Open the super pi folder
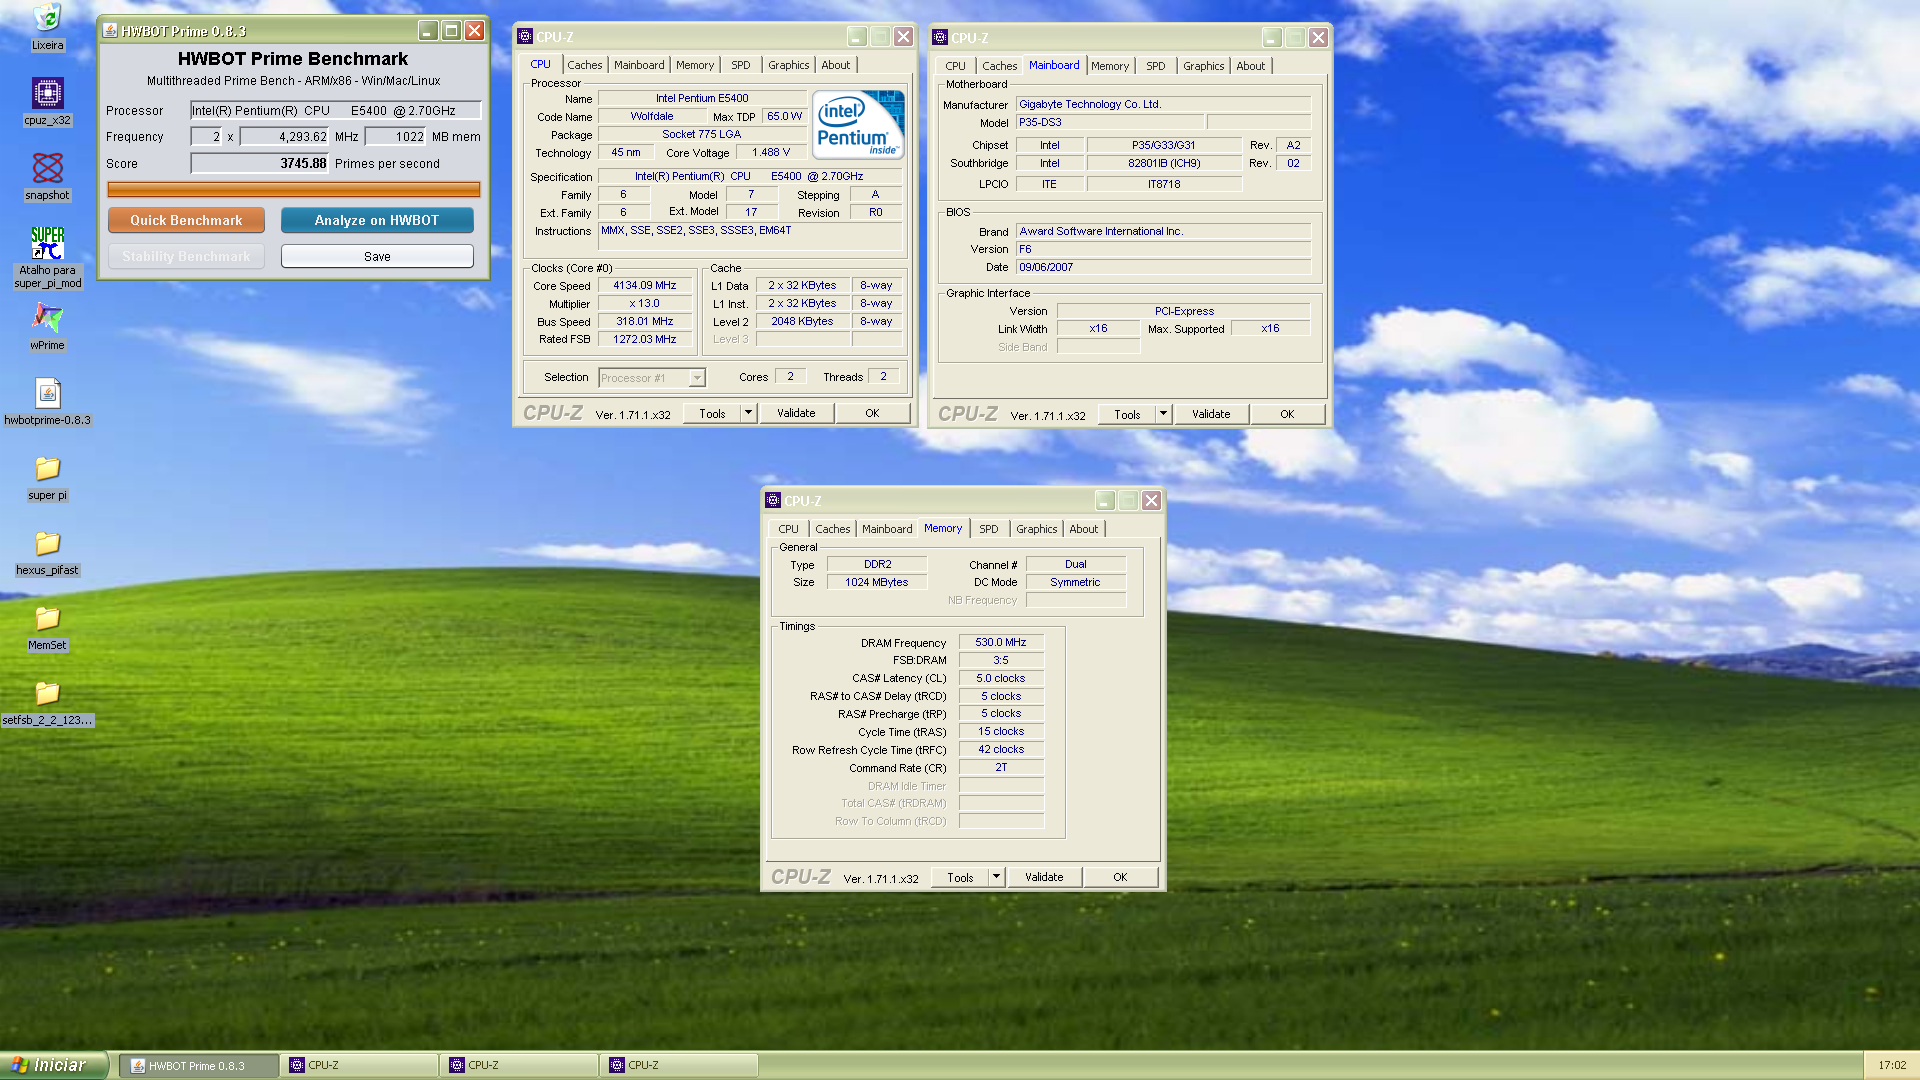 tap(47, 469)
